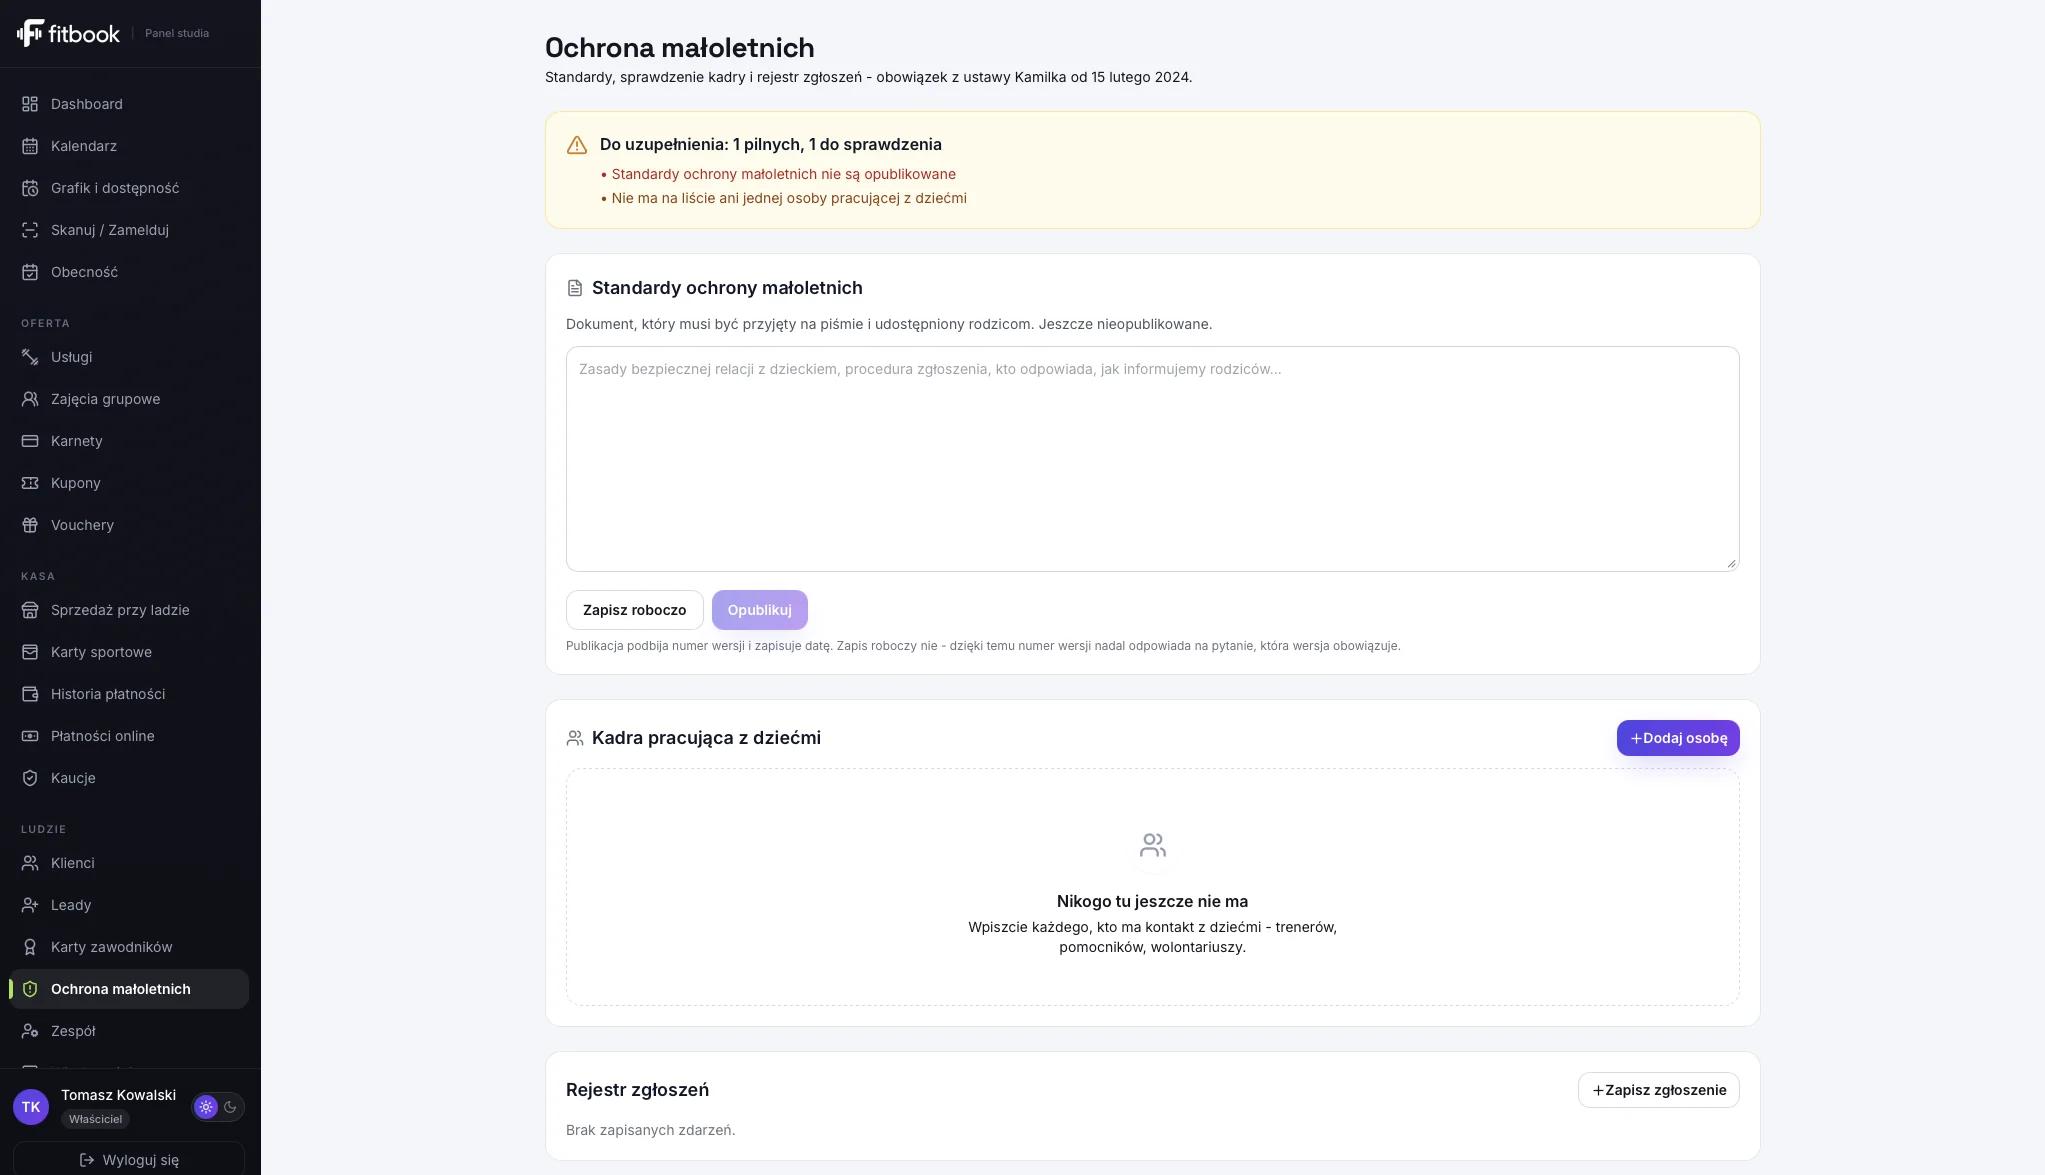This screenshot has height=1175, width=2045.
Task: Click the Kalendarz calendar icon
Action: [30, 146]
